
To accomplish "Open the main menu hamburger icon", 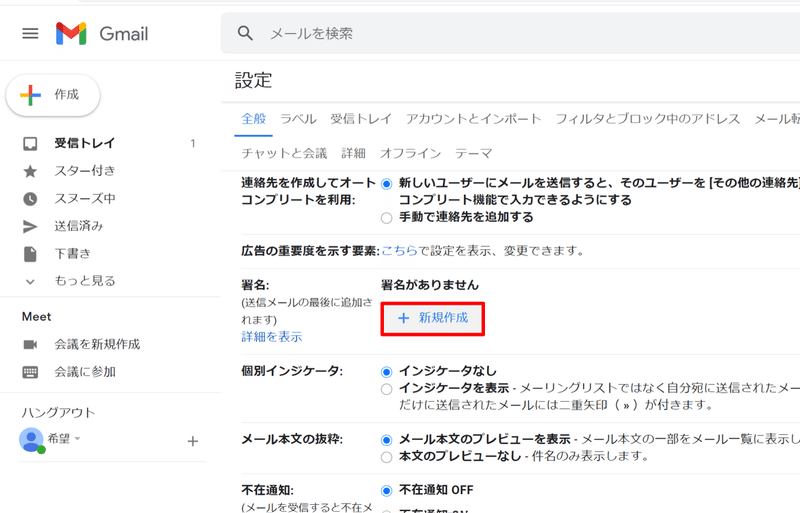I will click(30, 34).
